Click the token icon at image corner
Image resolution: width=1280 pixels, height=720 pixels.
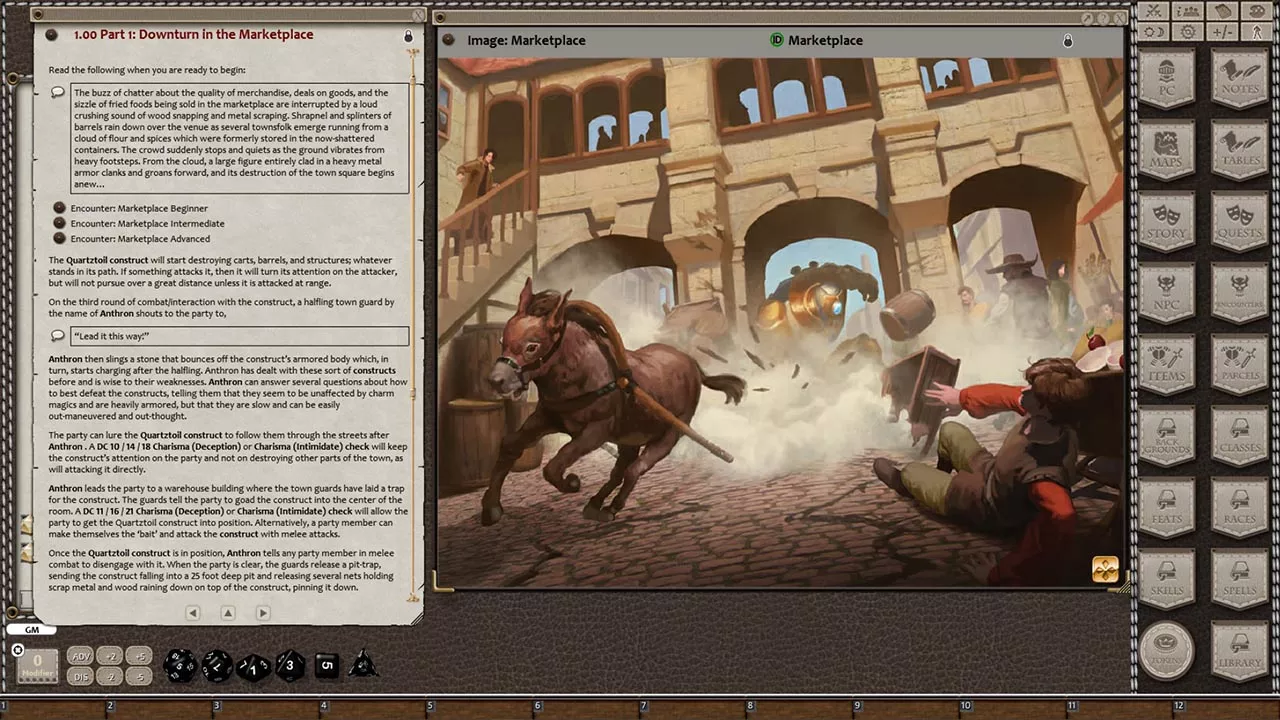[1105, 569]
